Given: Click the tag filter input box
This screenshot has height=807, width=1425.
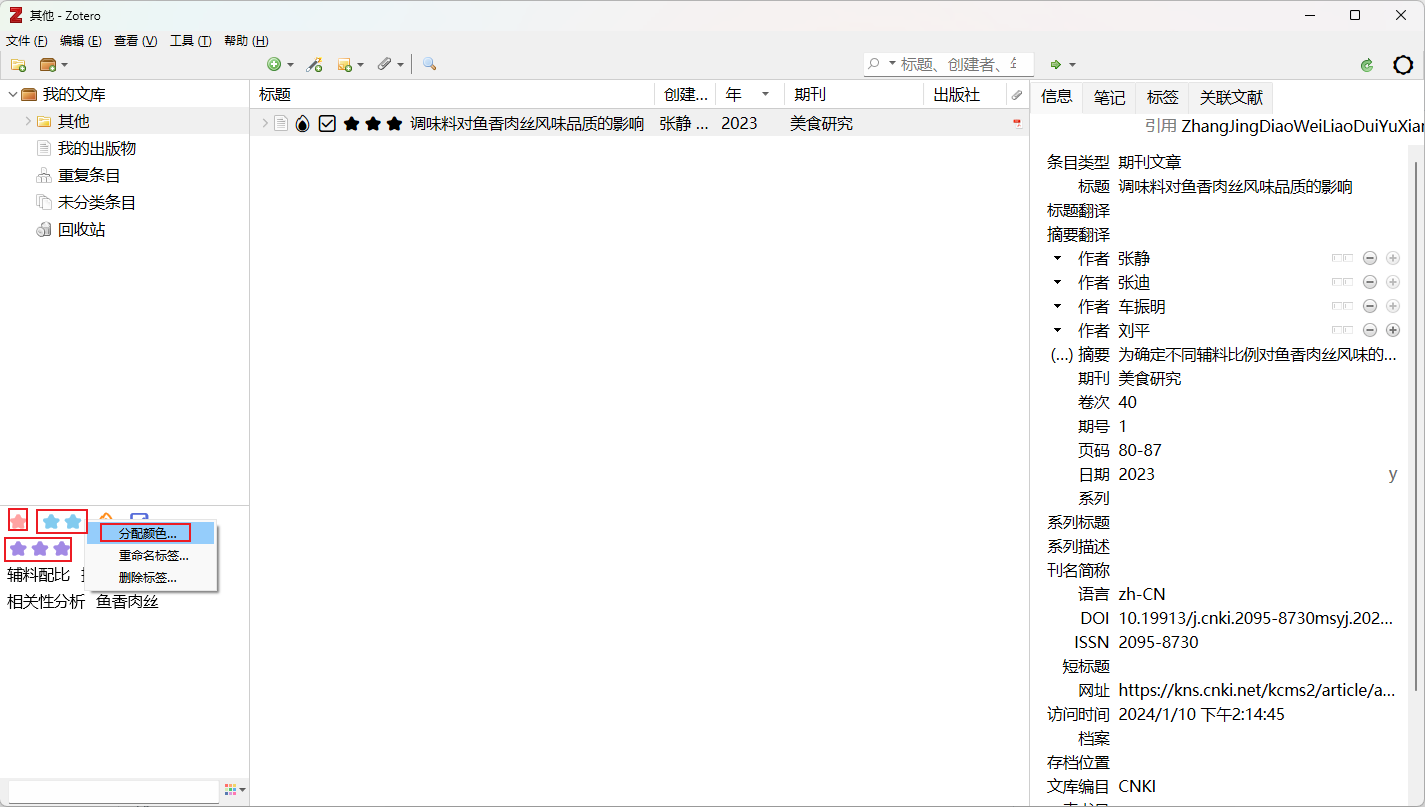Looking at the screenshot, I should (x=113, y=791).
